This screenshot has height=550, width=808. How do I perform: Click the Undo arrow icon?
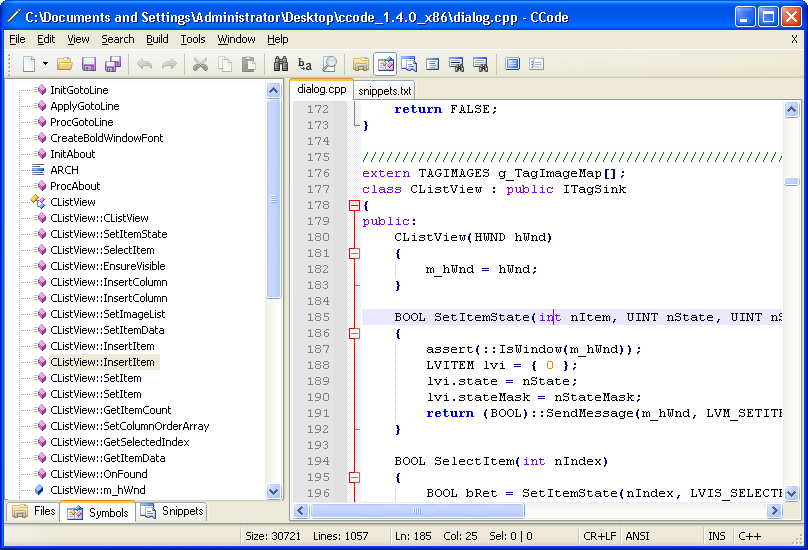145,64
